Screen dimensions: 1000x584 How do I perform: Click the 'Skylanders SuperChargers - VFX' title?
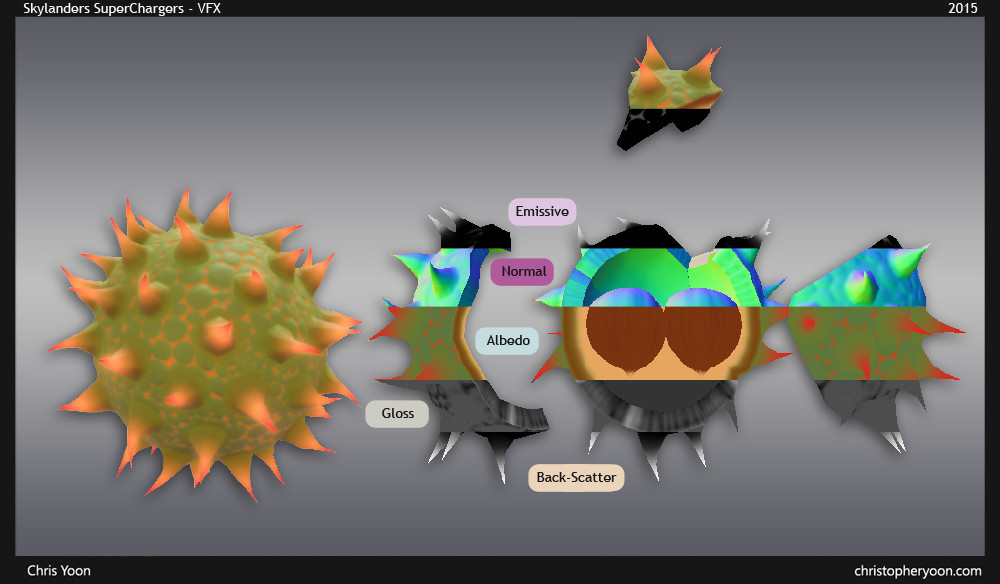122,8
